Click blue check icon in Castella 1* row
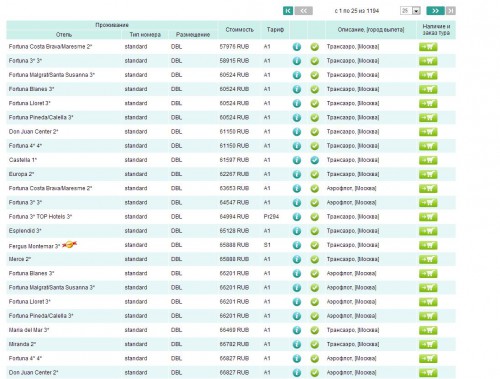Screen dimensions: 500x379 point(315,160)
